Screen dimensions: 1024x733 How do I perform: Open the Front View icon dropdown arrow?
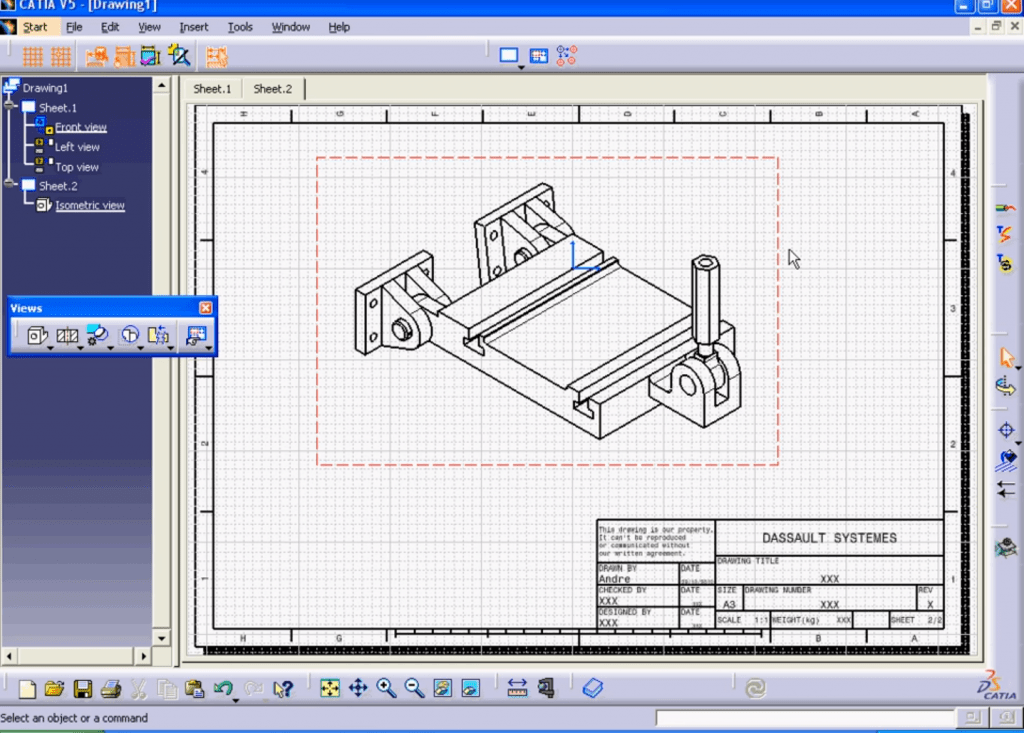[x=50, y=348]
